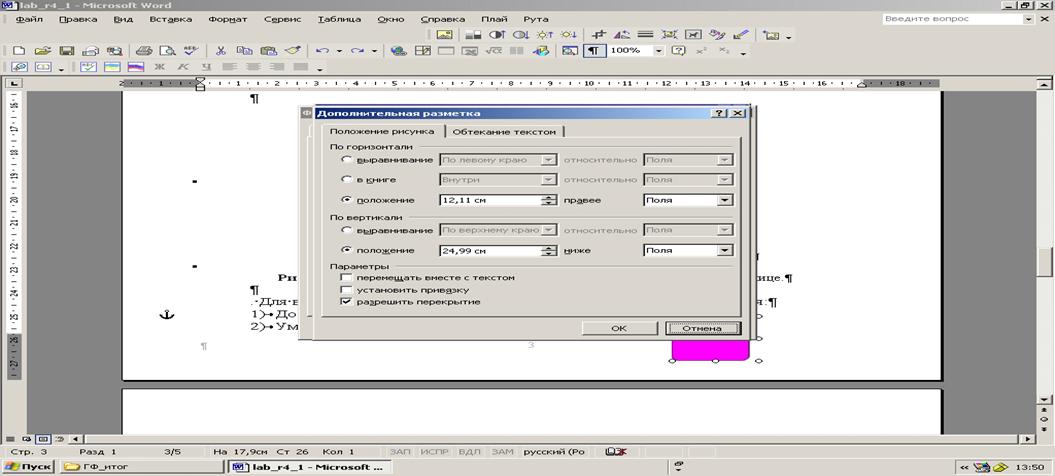Screen dimensions: 1055x476
Task: Open the 'правее' Поля dropdown
Action: tap(725, 200)
